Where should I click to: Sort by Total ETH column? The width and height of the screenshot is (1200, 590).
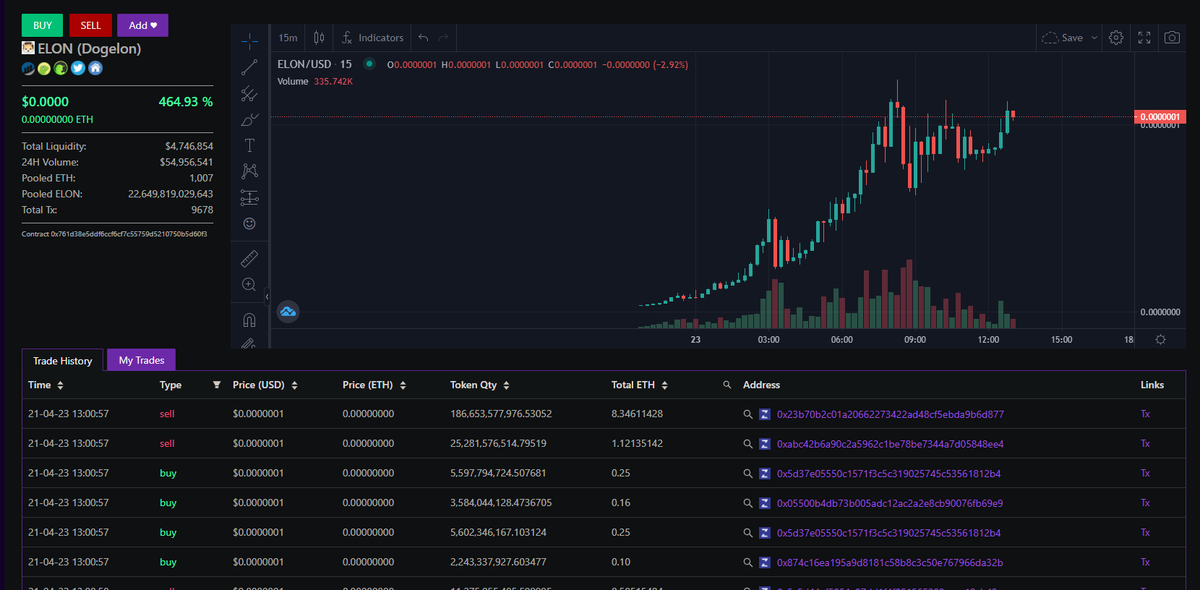tap(664, 385)
